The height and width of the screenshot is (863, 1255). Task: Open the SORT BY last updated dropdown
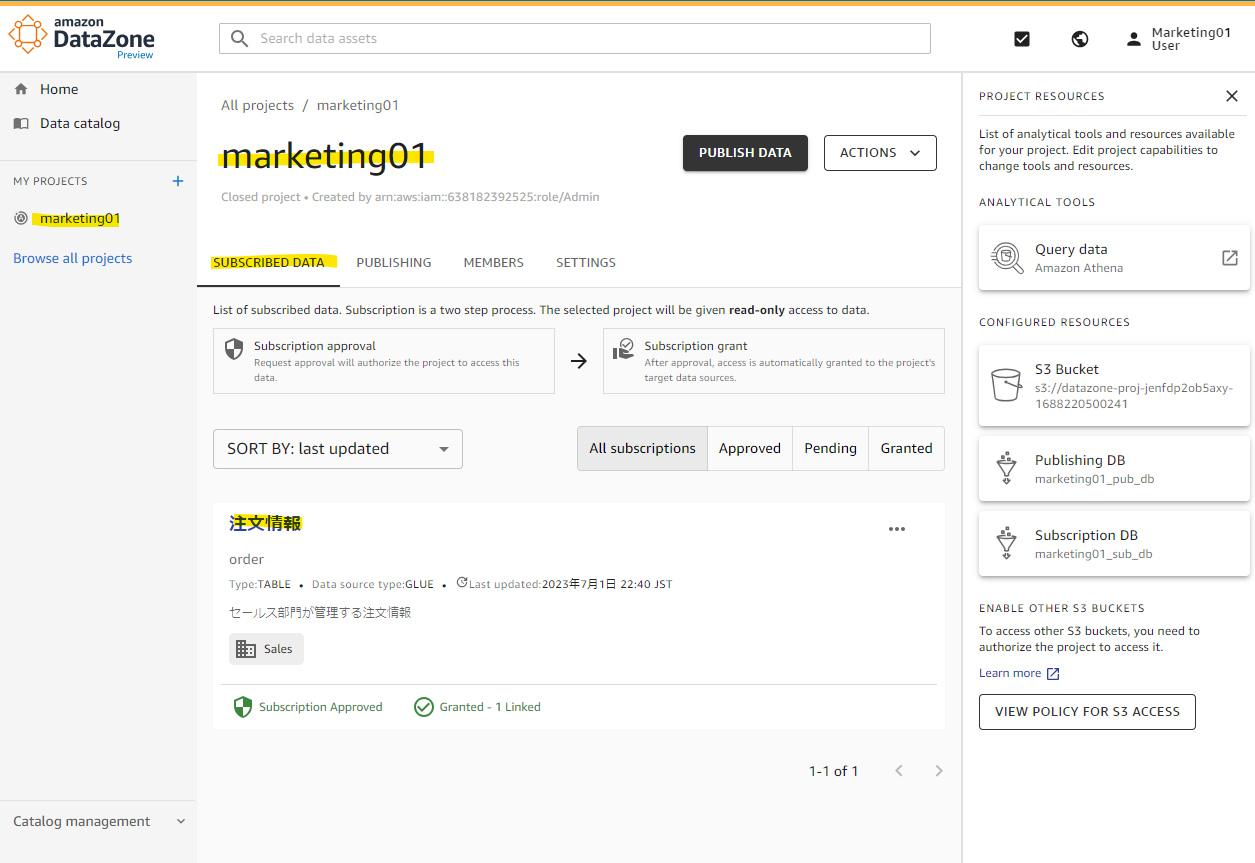pyautogui.click(x=338, y=449)
